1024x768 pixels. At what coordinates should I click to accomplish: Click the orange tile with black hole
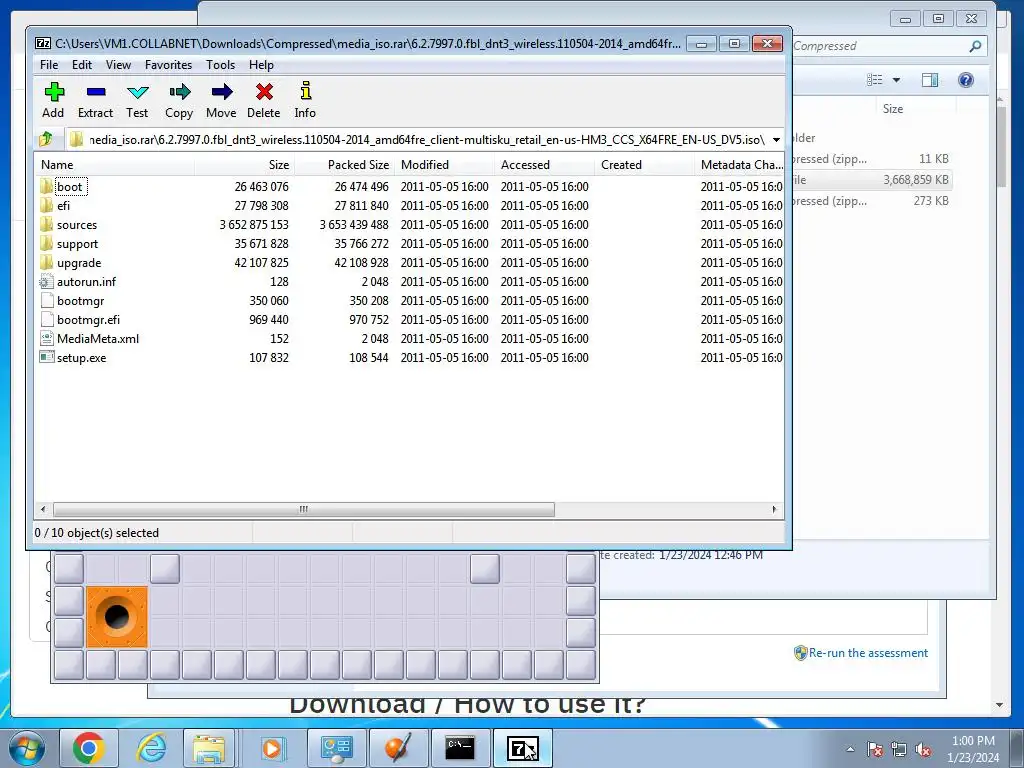coord(117,616)
